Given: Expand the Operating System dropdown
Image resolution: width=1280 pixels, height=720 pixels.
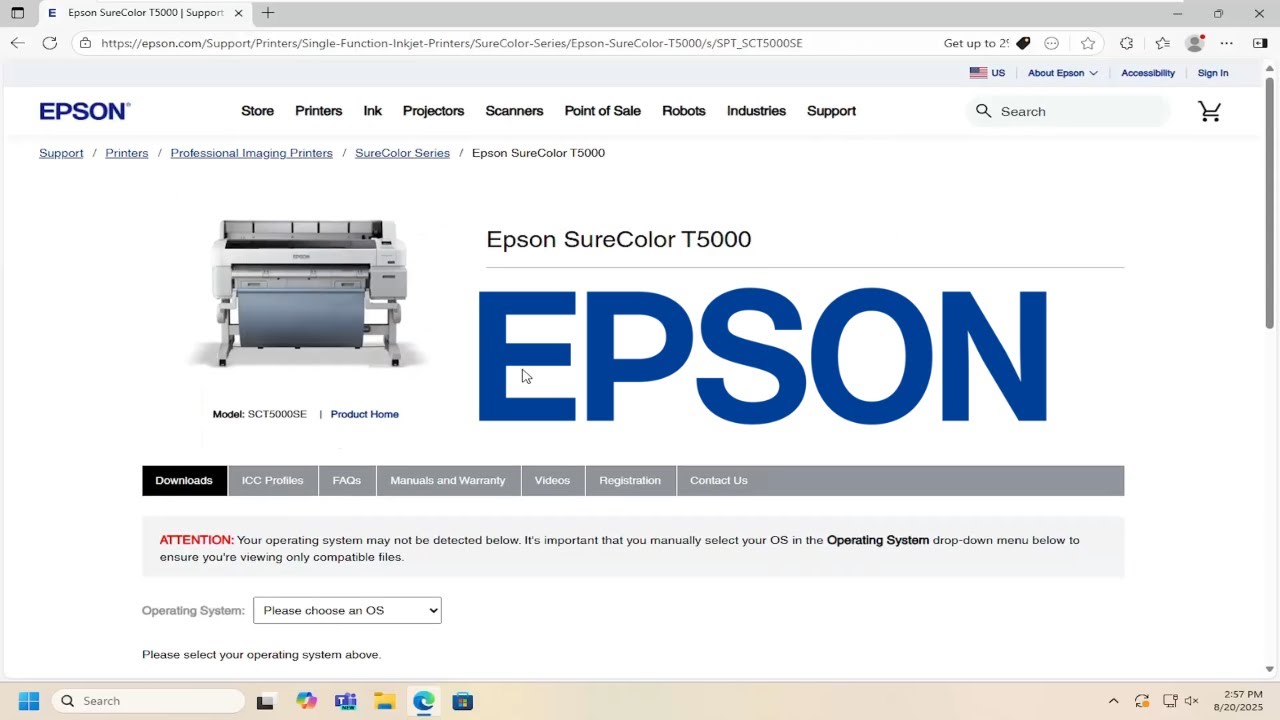Looking at the screenshot, I should (347, 610).
